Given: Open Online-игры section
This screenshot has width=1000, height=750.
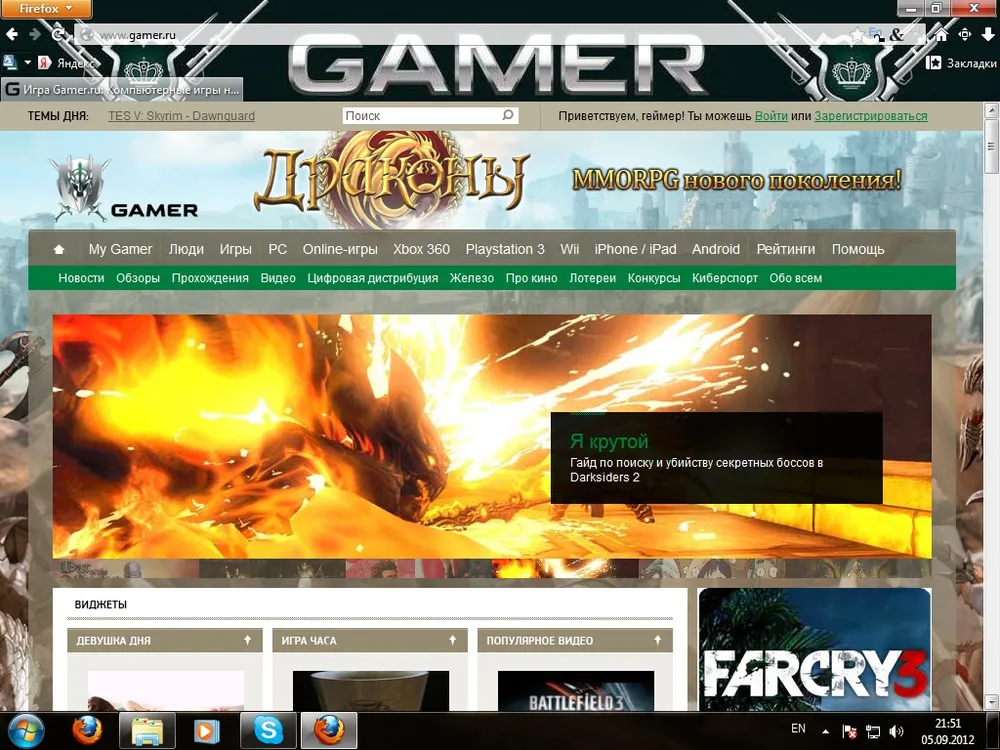Looking at the screenshot, I should tap(340, 249).
